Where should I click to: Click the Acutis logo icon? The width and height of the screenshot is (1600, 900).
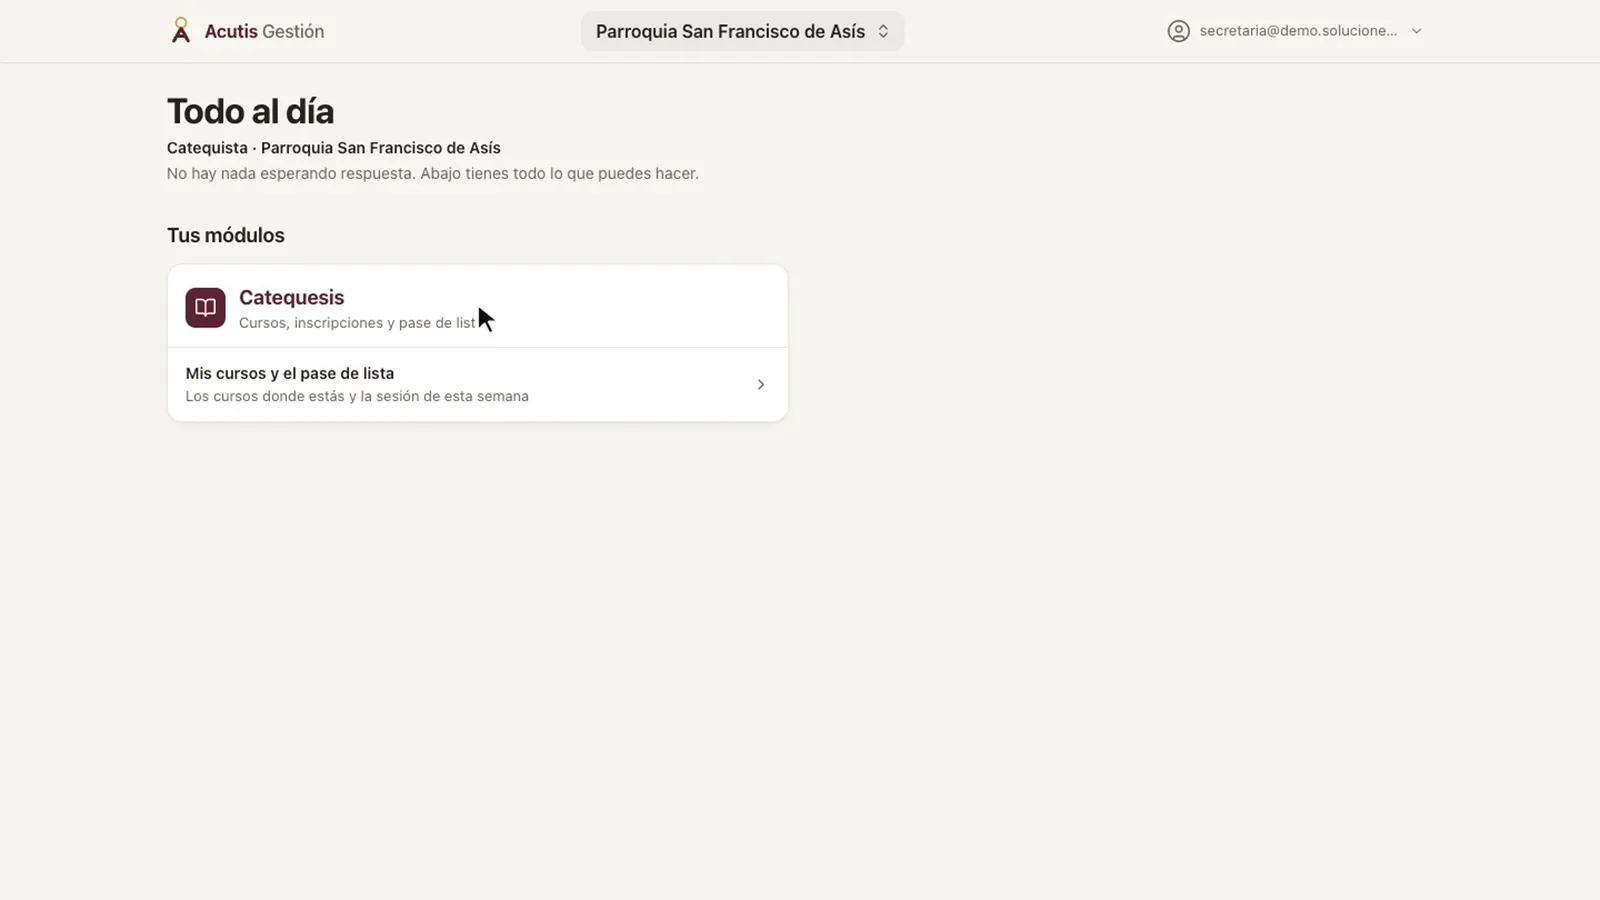[180, 31]
